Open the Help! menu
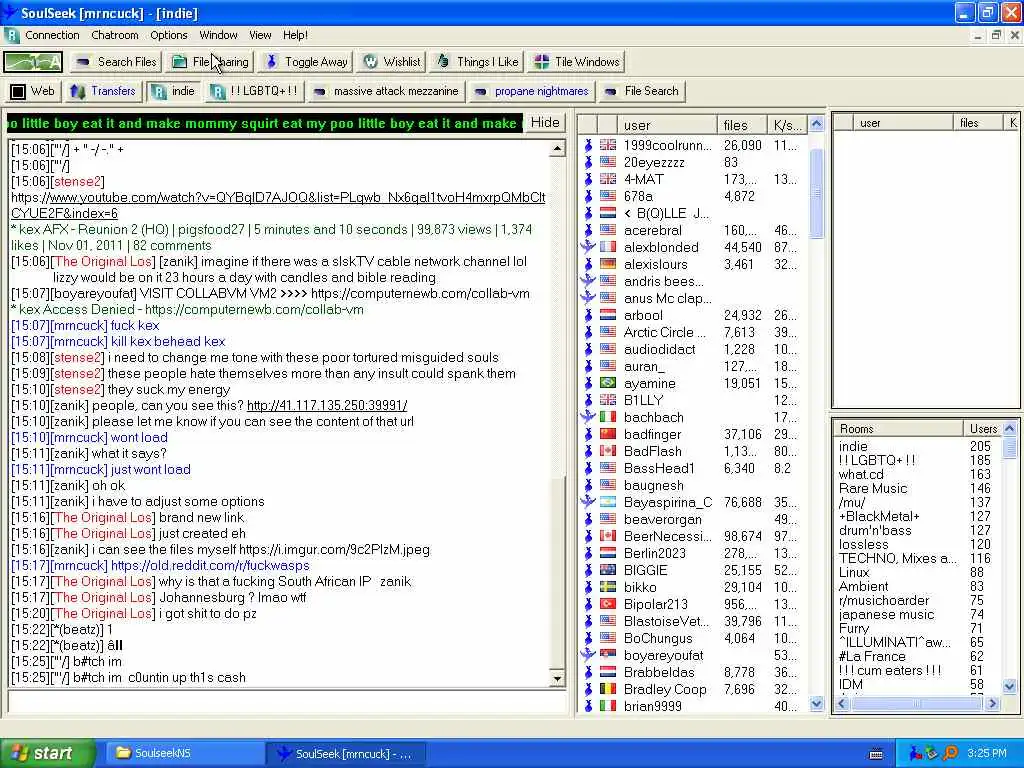Screen dimensions: 1024x768 (x=295, y=35)
